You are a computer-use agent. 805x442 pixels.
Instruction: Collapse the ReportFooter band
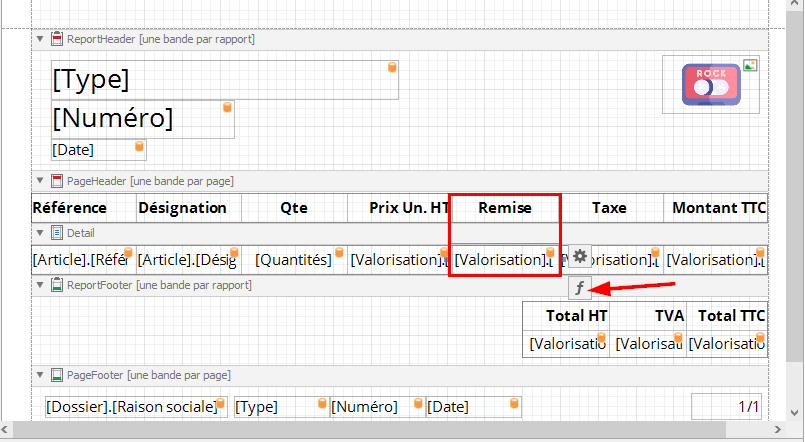(x=41, y=285)
